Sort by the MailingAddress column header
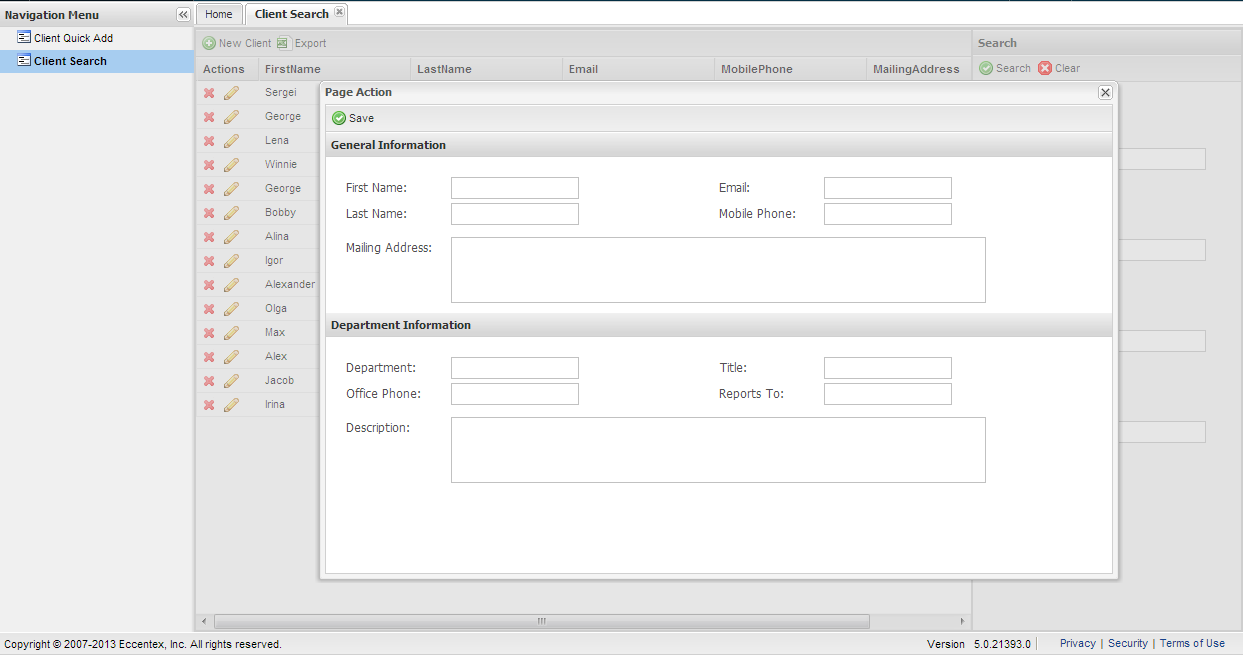This screenshot has width=1243, height=655. 919,69
